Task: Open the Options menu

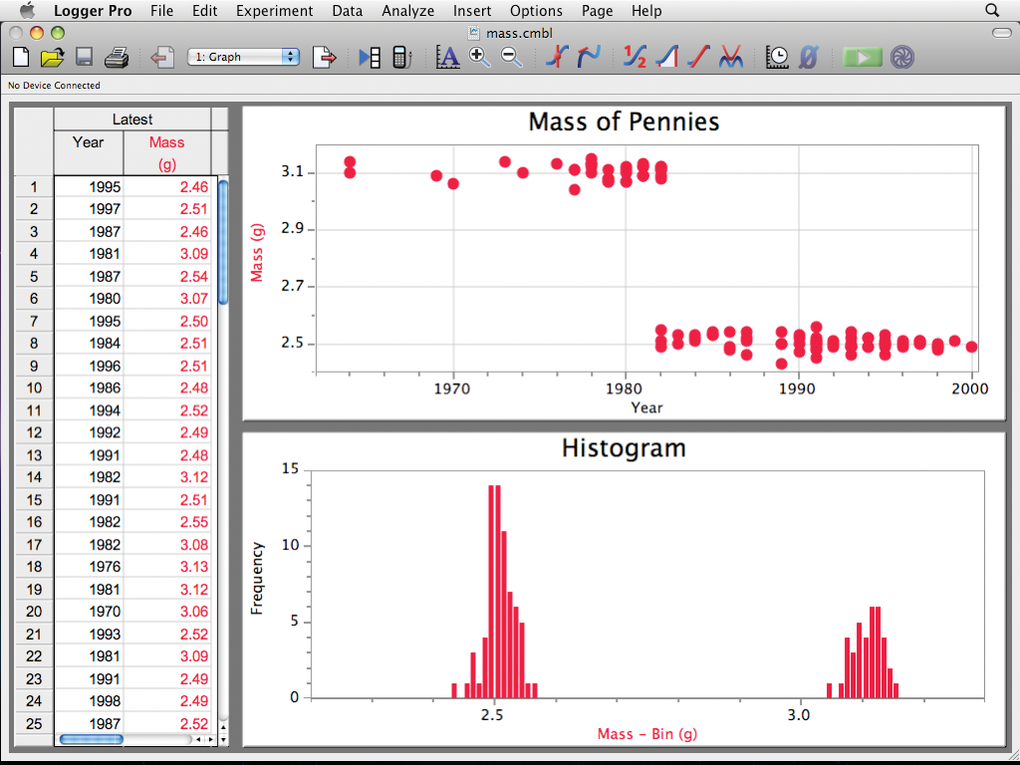Action: (536, 11)
